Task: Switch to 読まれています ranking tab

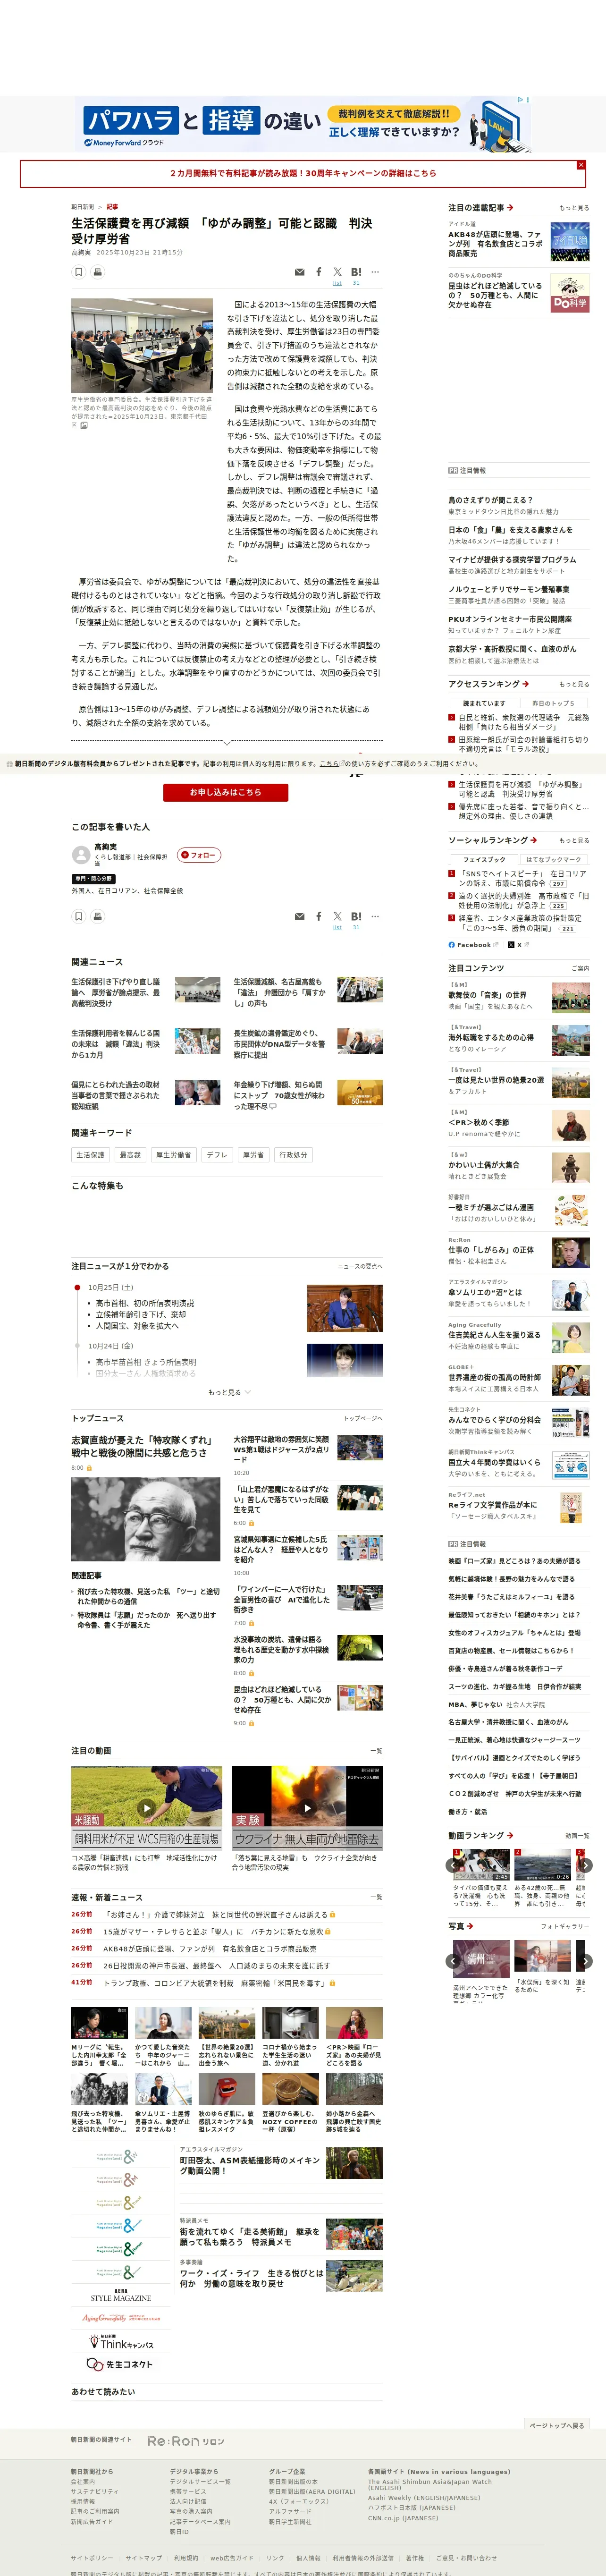Action: (x=484, y=703)
